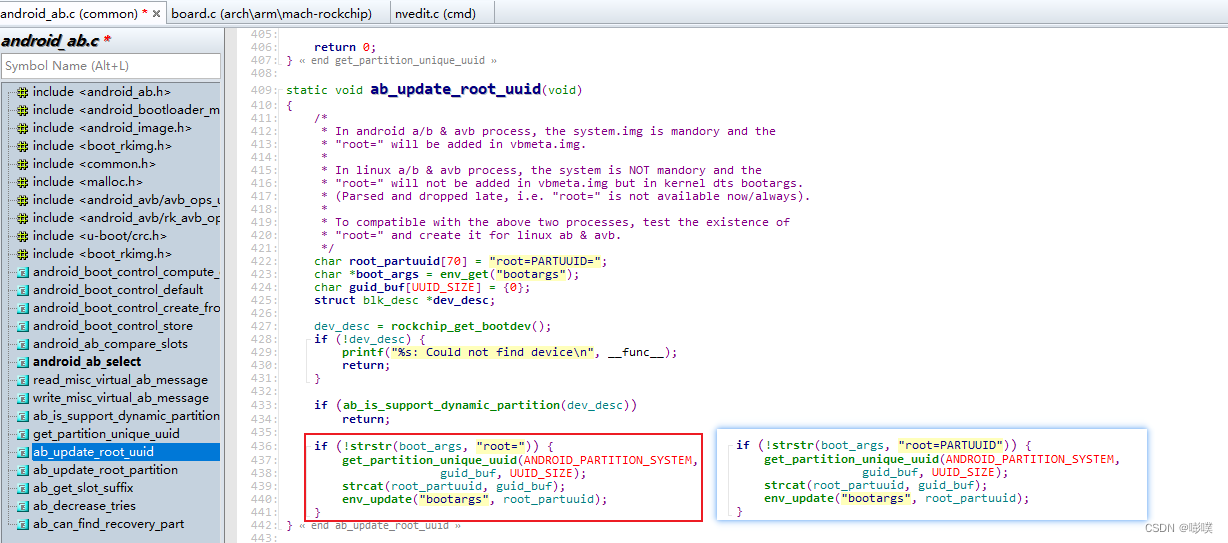Click env_update call on line 440

tap(376, 499)
